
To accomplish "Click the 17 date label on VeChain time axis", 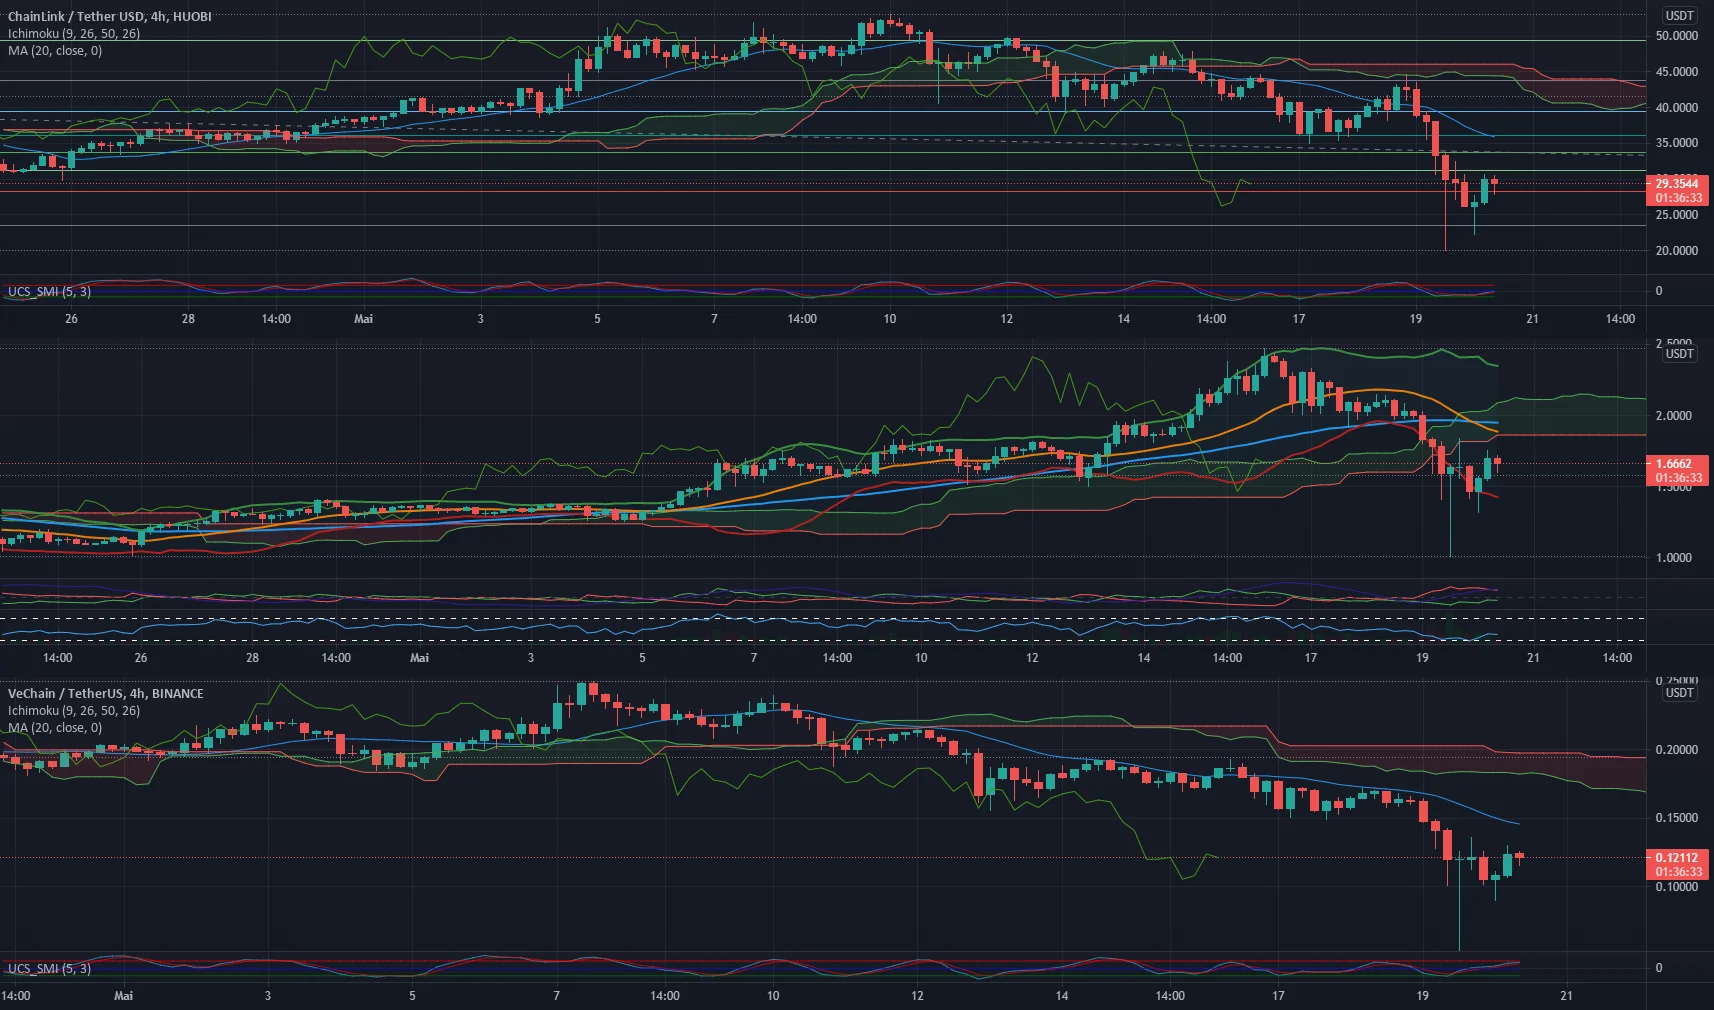I will point(1278,996).
